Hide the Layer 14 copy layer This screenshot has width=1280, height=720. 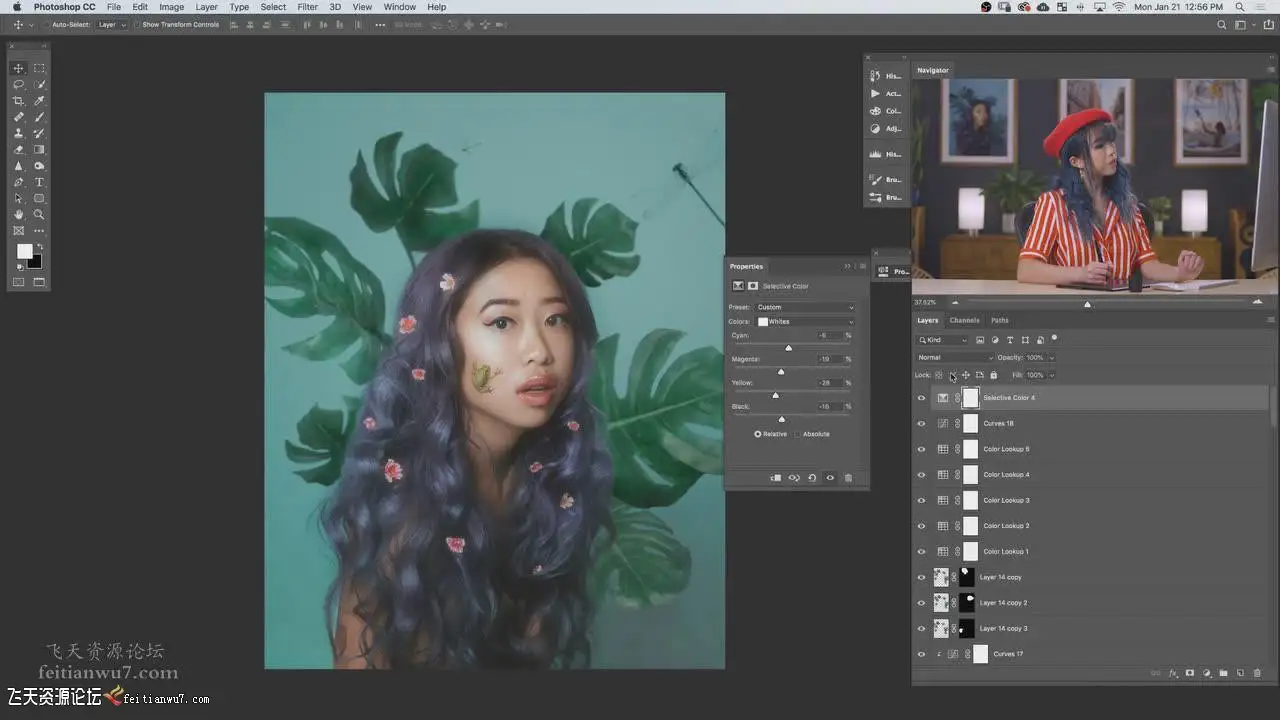click(x=922, y=577)
